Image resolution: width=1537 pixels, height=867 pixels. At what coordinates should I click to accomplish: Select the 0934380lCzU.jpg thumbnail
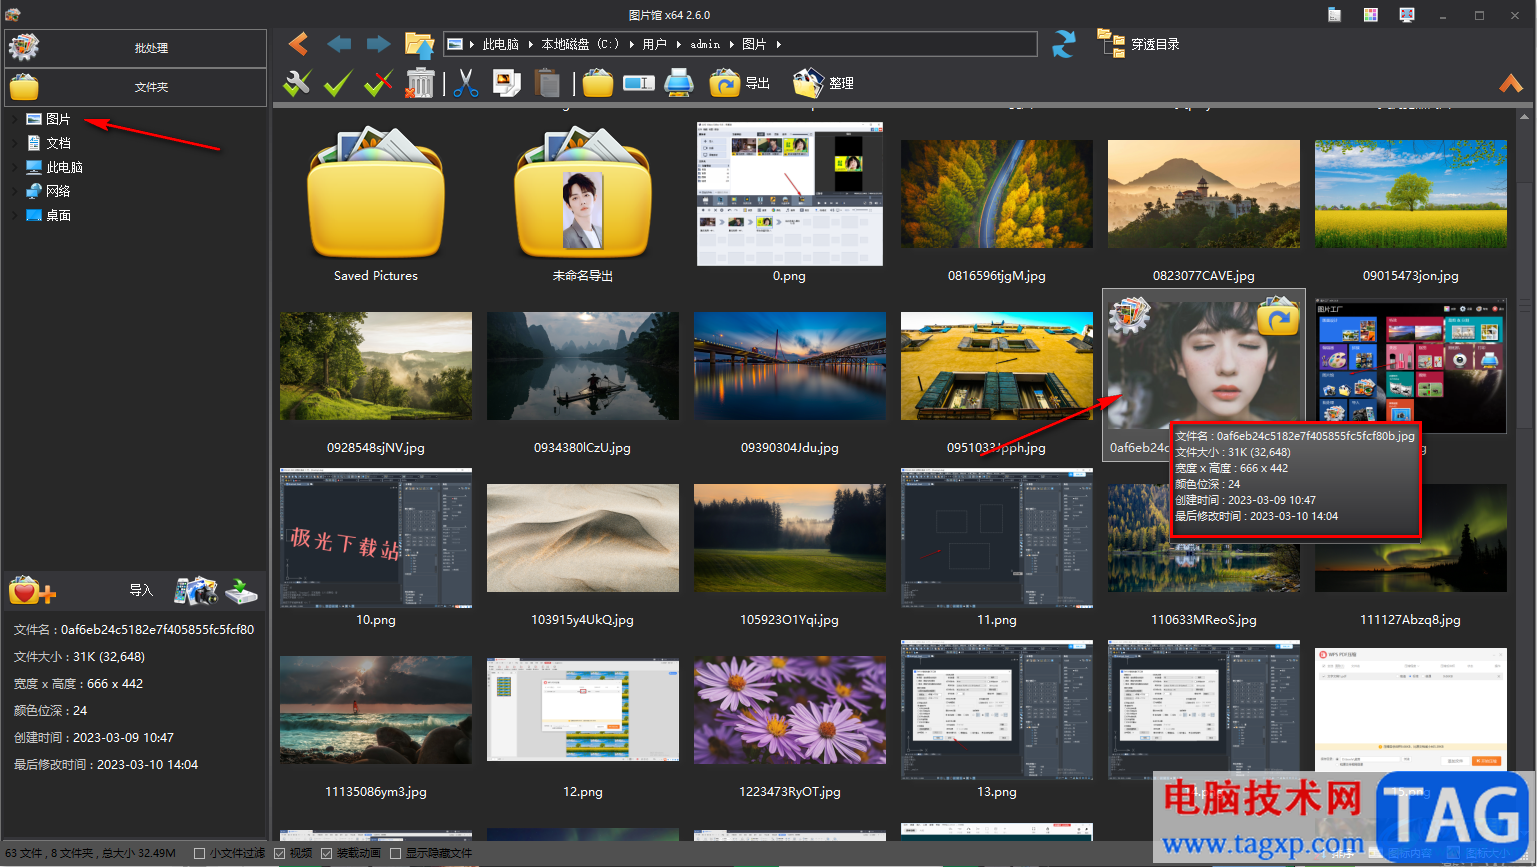click(x=583, y=366)
